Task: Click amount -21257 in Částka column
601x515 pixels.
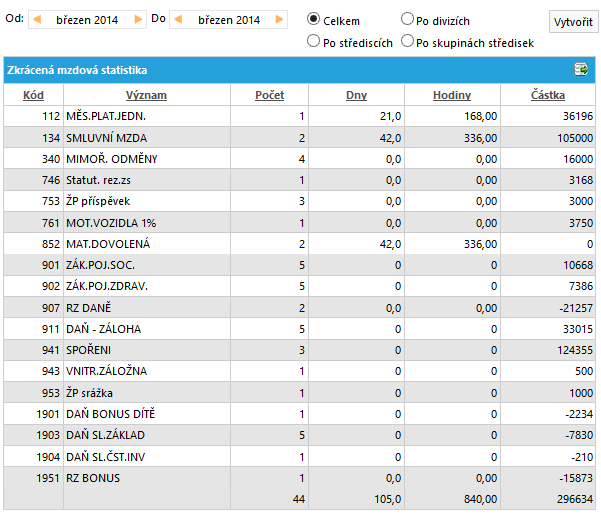Action: (x=576, y=308)
